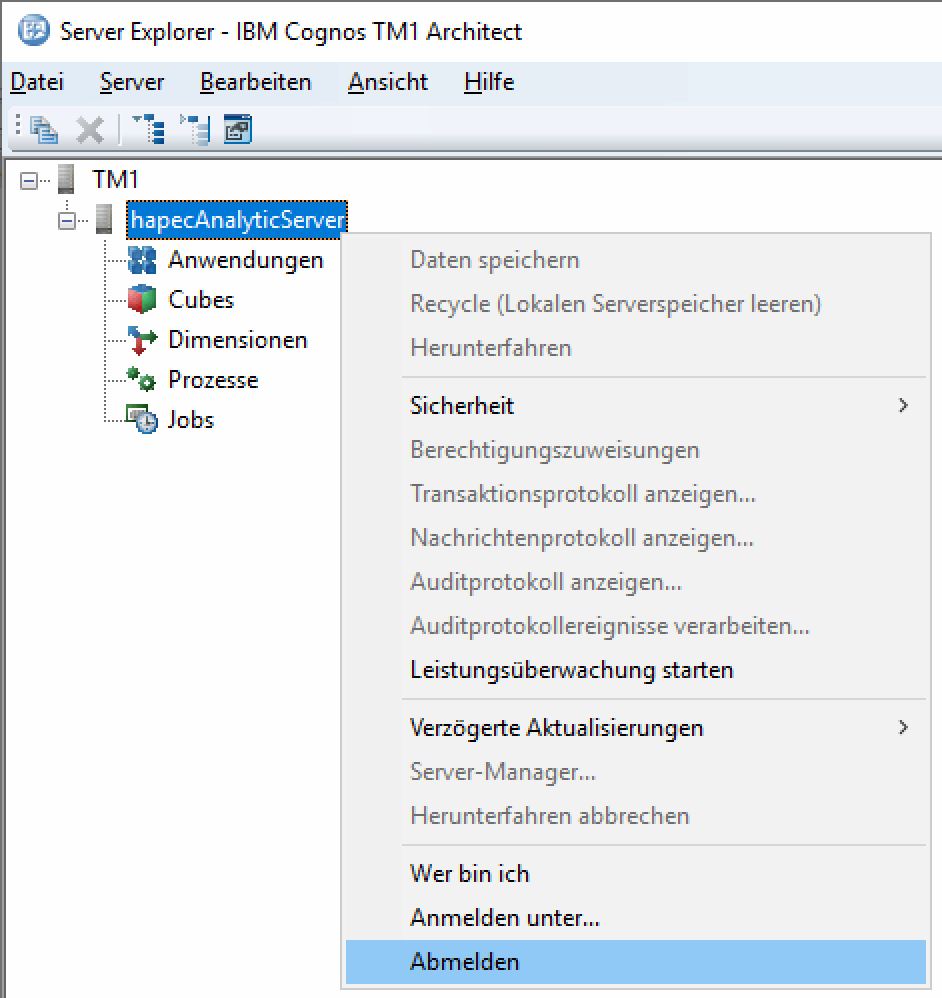Click the properties window toolbar icon
This screenshot has width=942, height=998.
(237, 130)
